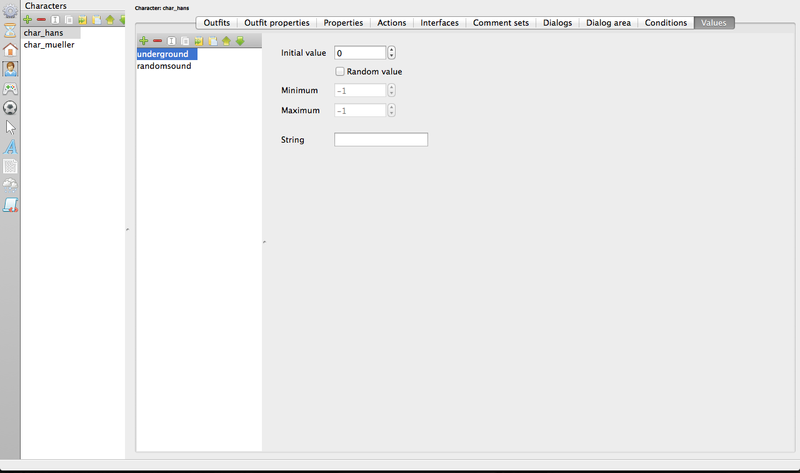Select the cursor arrow sidebar icon
Viewport: 800px width, 473px height.
pyautogui.click(x=11, y=127)
